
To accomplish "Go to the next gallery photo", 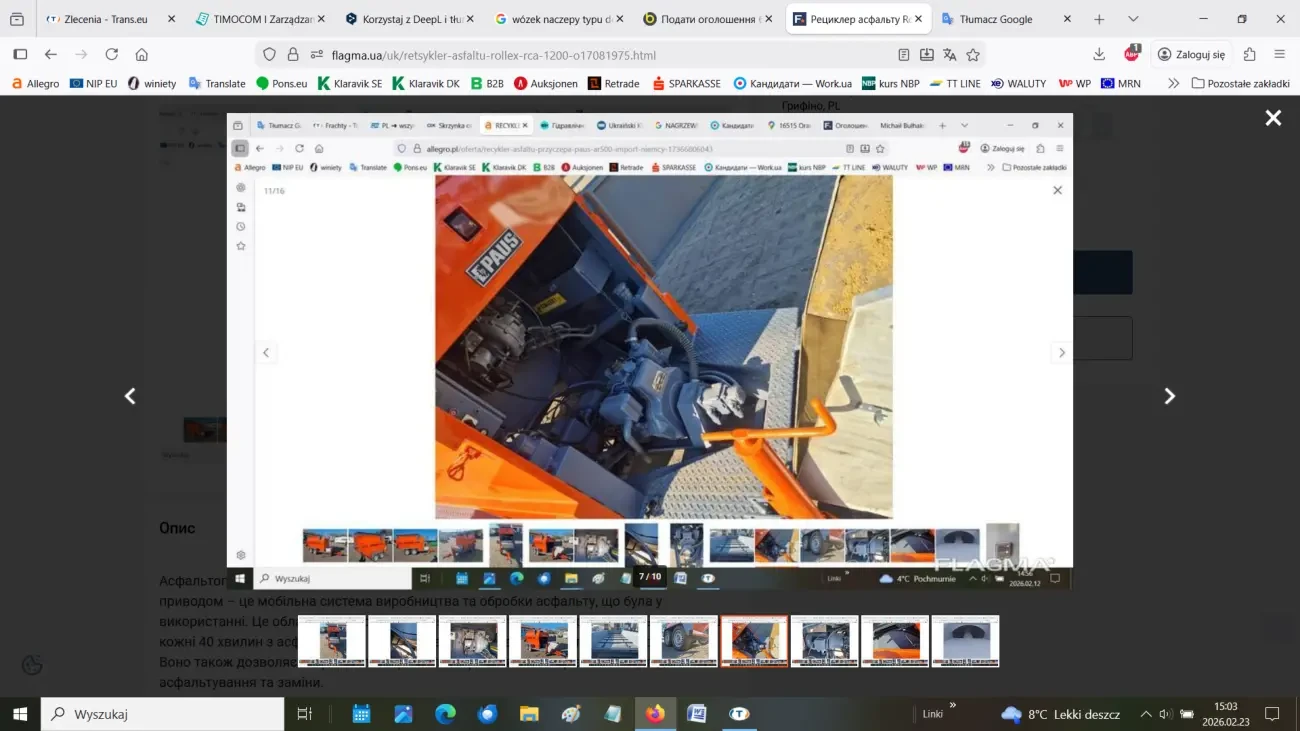I will coord(1169,396).
